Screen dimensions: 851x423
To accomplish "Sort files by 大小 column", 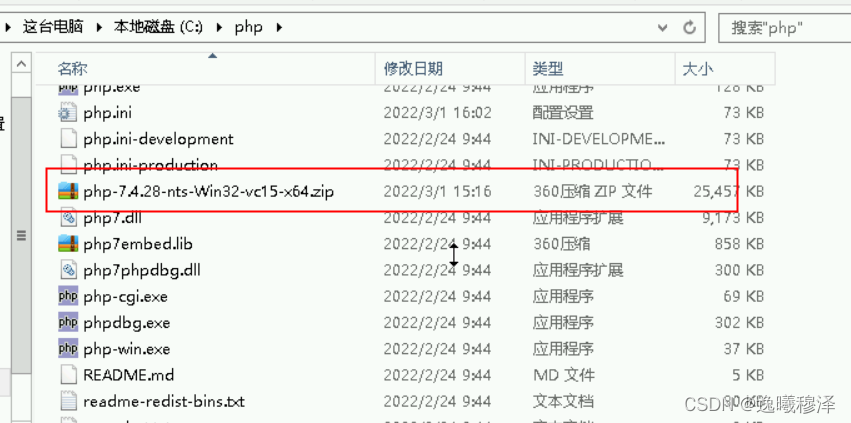I will tap(725, 68).
